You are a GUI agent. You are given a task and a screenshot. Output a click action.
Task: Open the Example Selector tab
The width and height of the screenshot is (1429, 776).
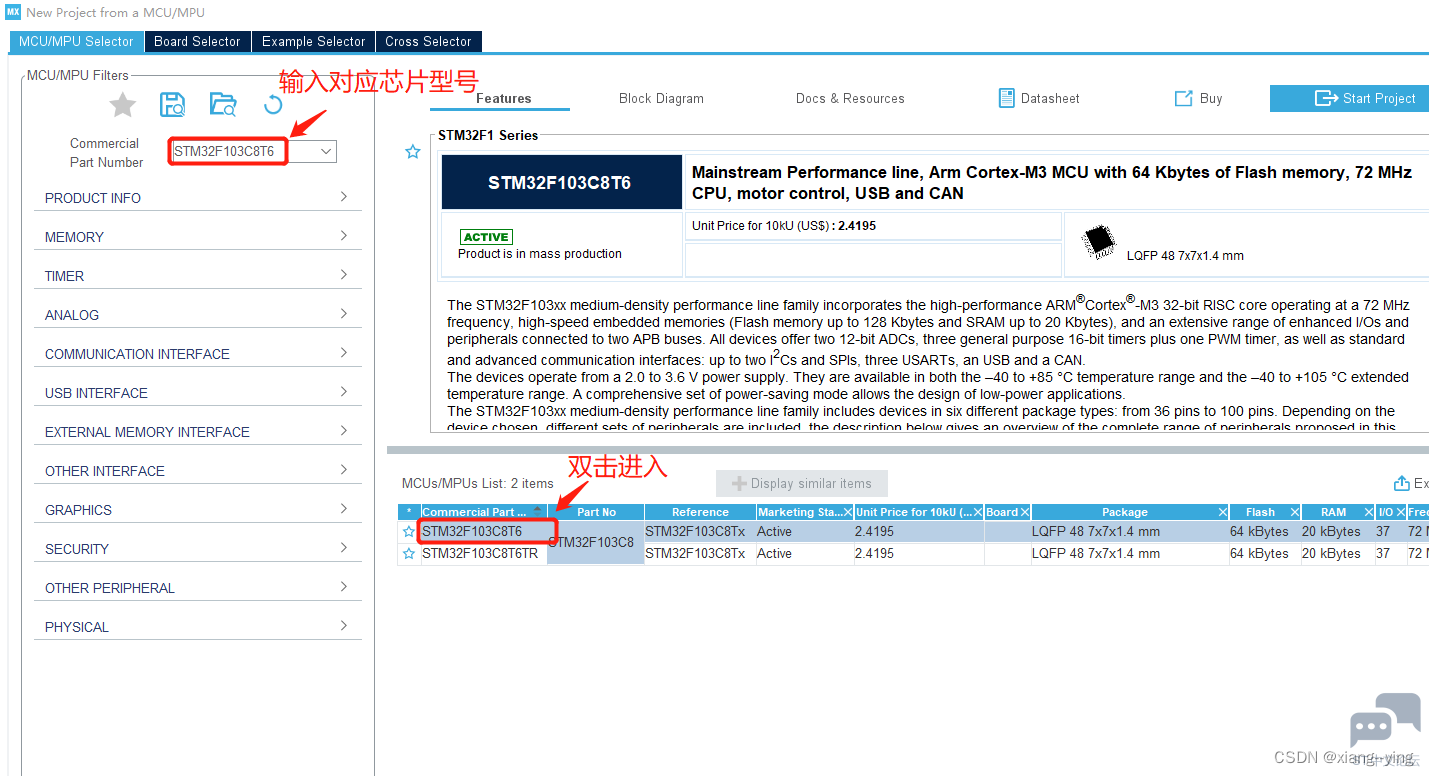point(313,41)
